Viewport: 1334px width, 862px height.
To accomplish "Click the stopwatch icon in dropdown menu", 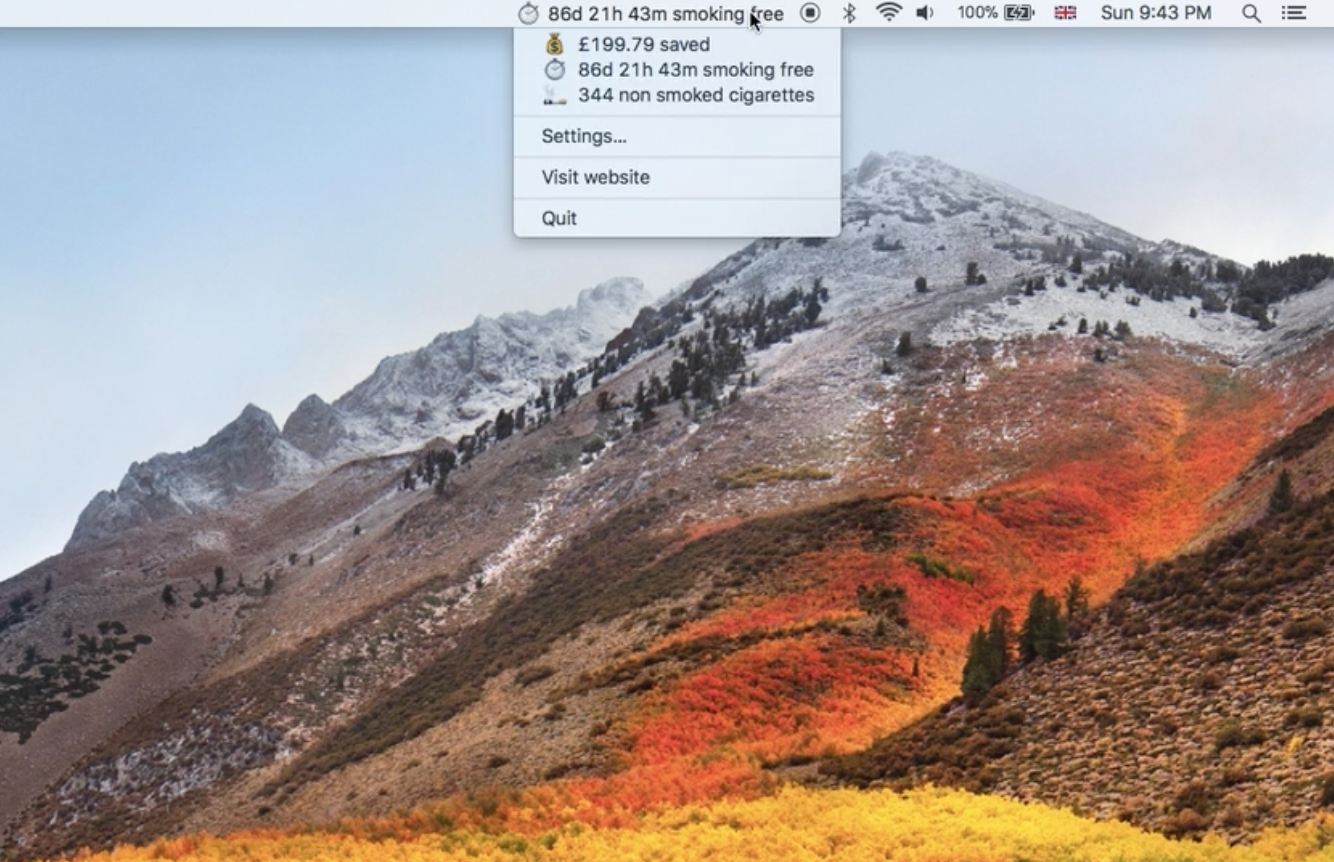I will (x=554, y=70).
